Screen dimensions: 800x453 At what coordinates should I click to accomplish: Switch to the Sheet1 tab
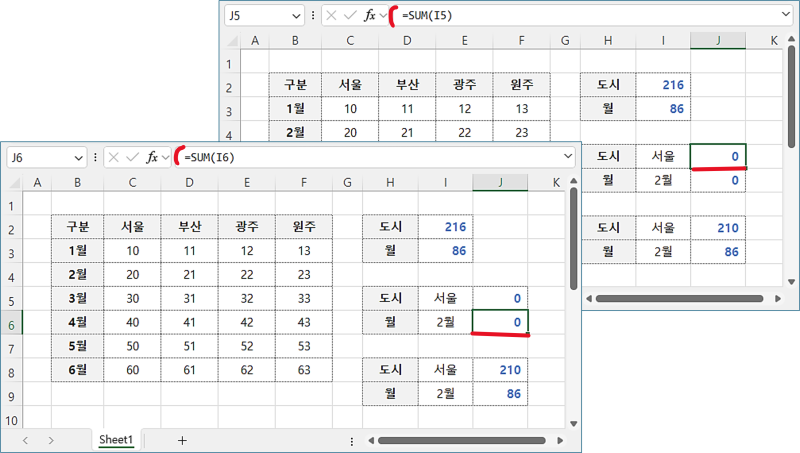pyautogui.click(x=116, y=440)
